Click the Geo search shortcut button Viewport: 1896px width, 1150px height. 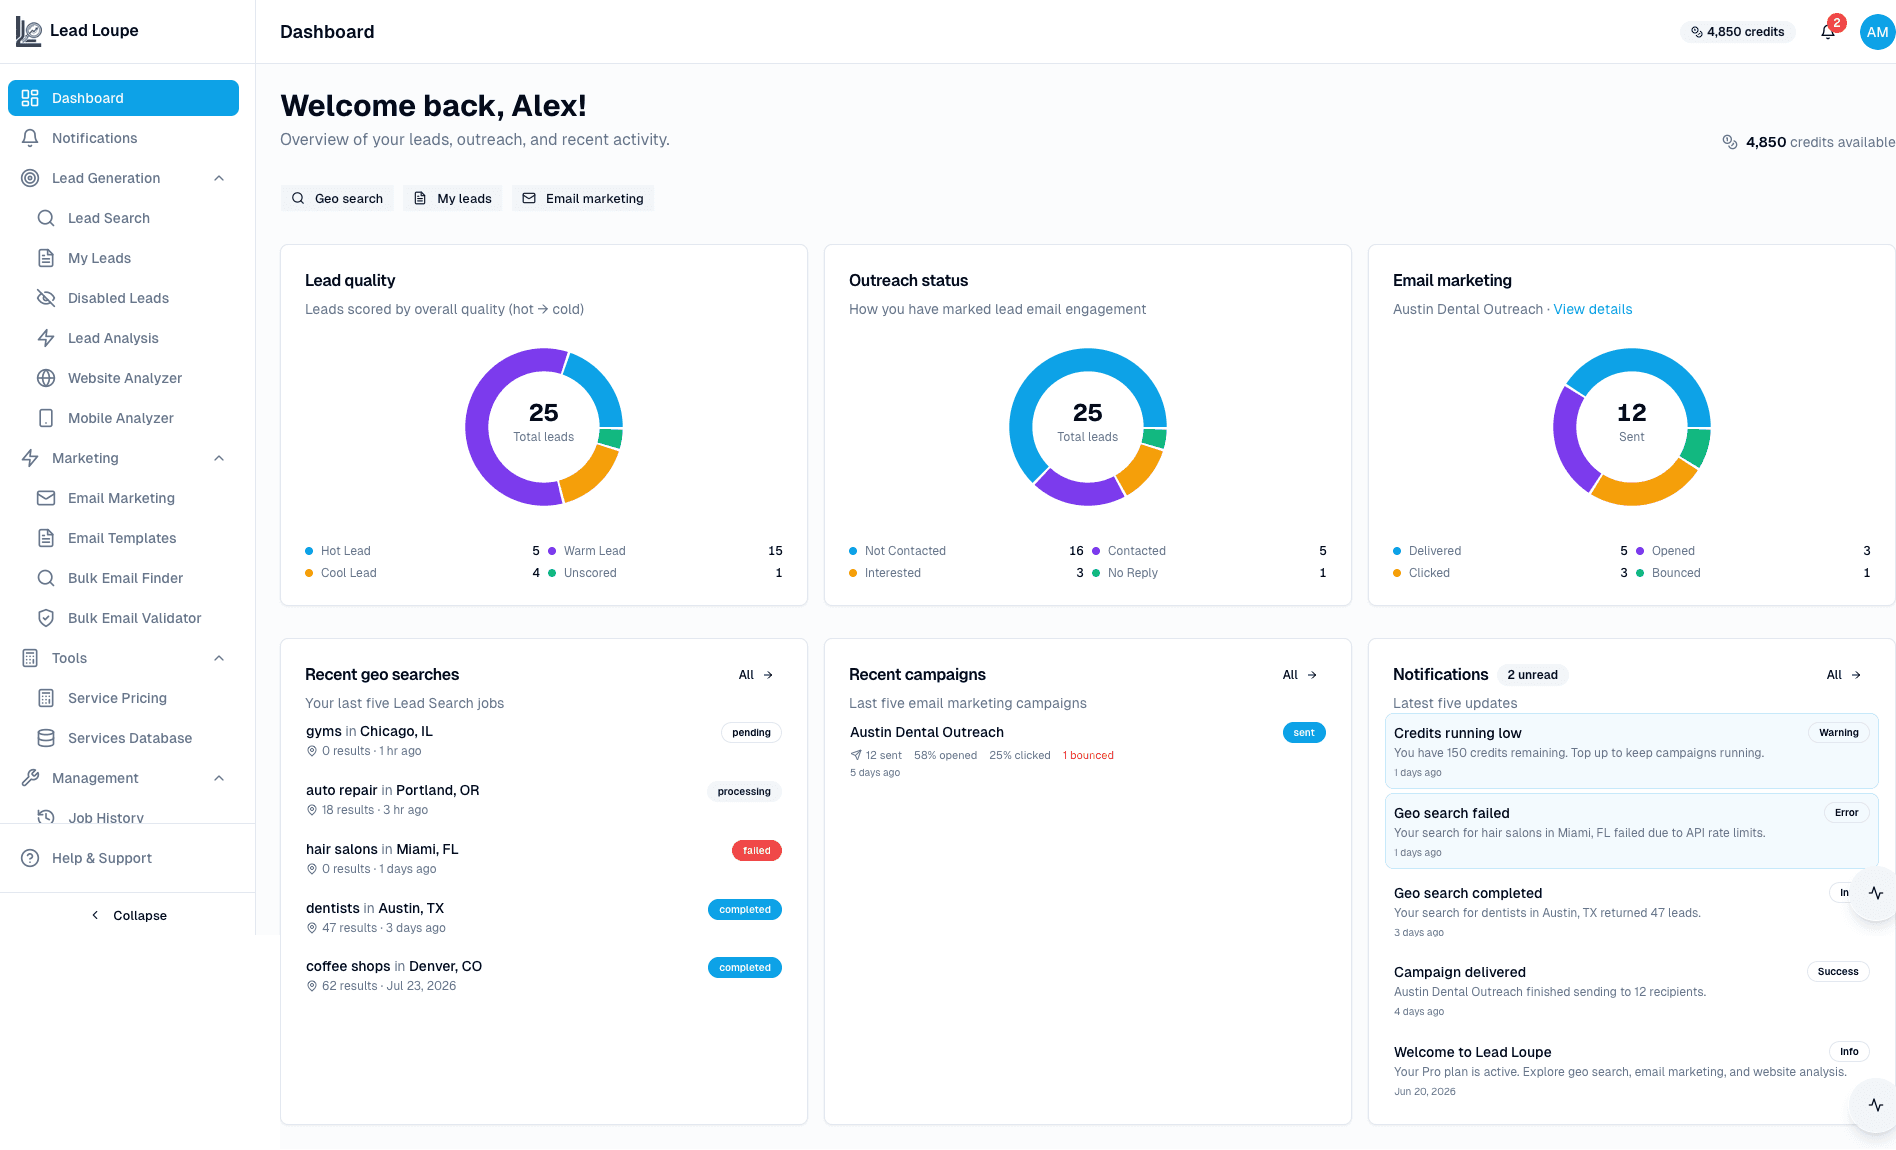337,198
